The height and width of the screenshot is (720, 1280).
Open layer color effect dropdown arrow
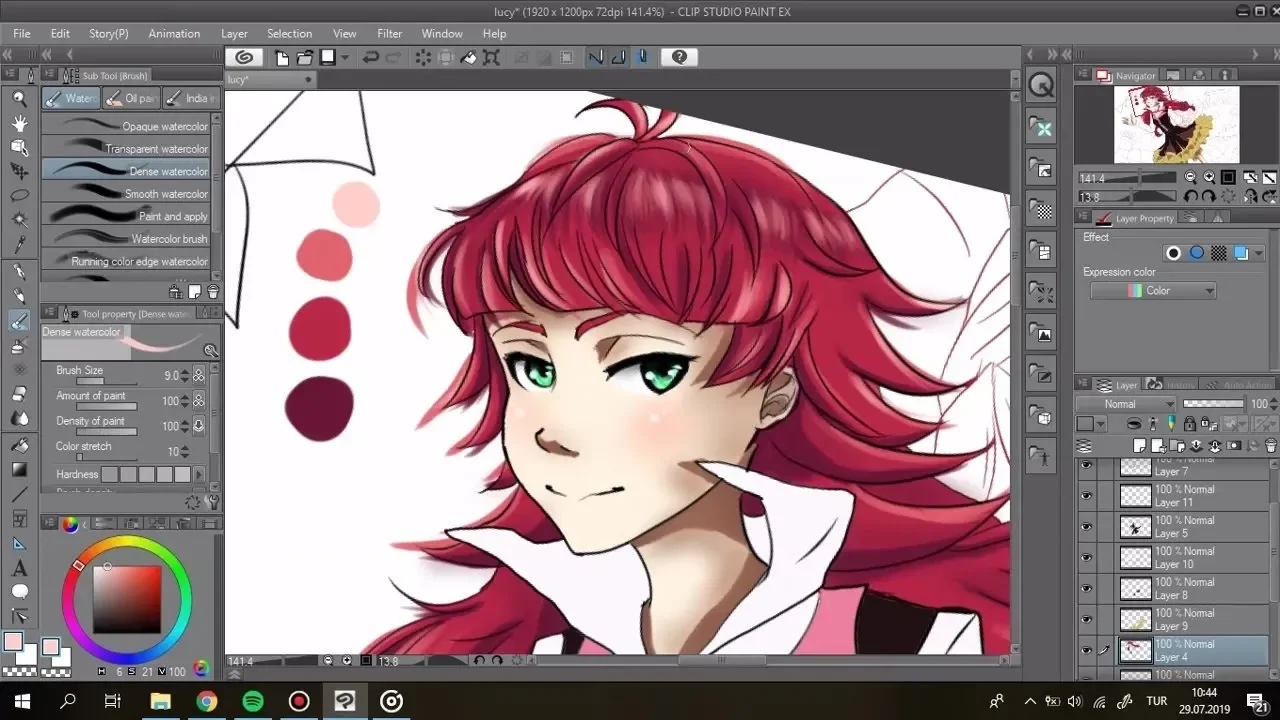(x=1259, y=253)
